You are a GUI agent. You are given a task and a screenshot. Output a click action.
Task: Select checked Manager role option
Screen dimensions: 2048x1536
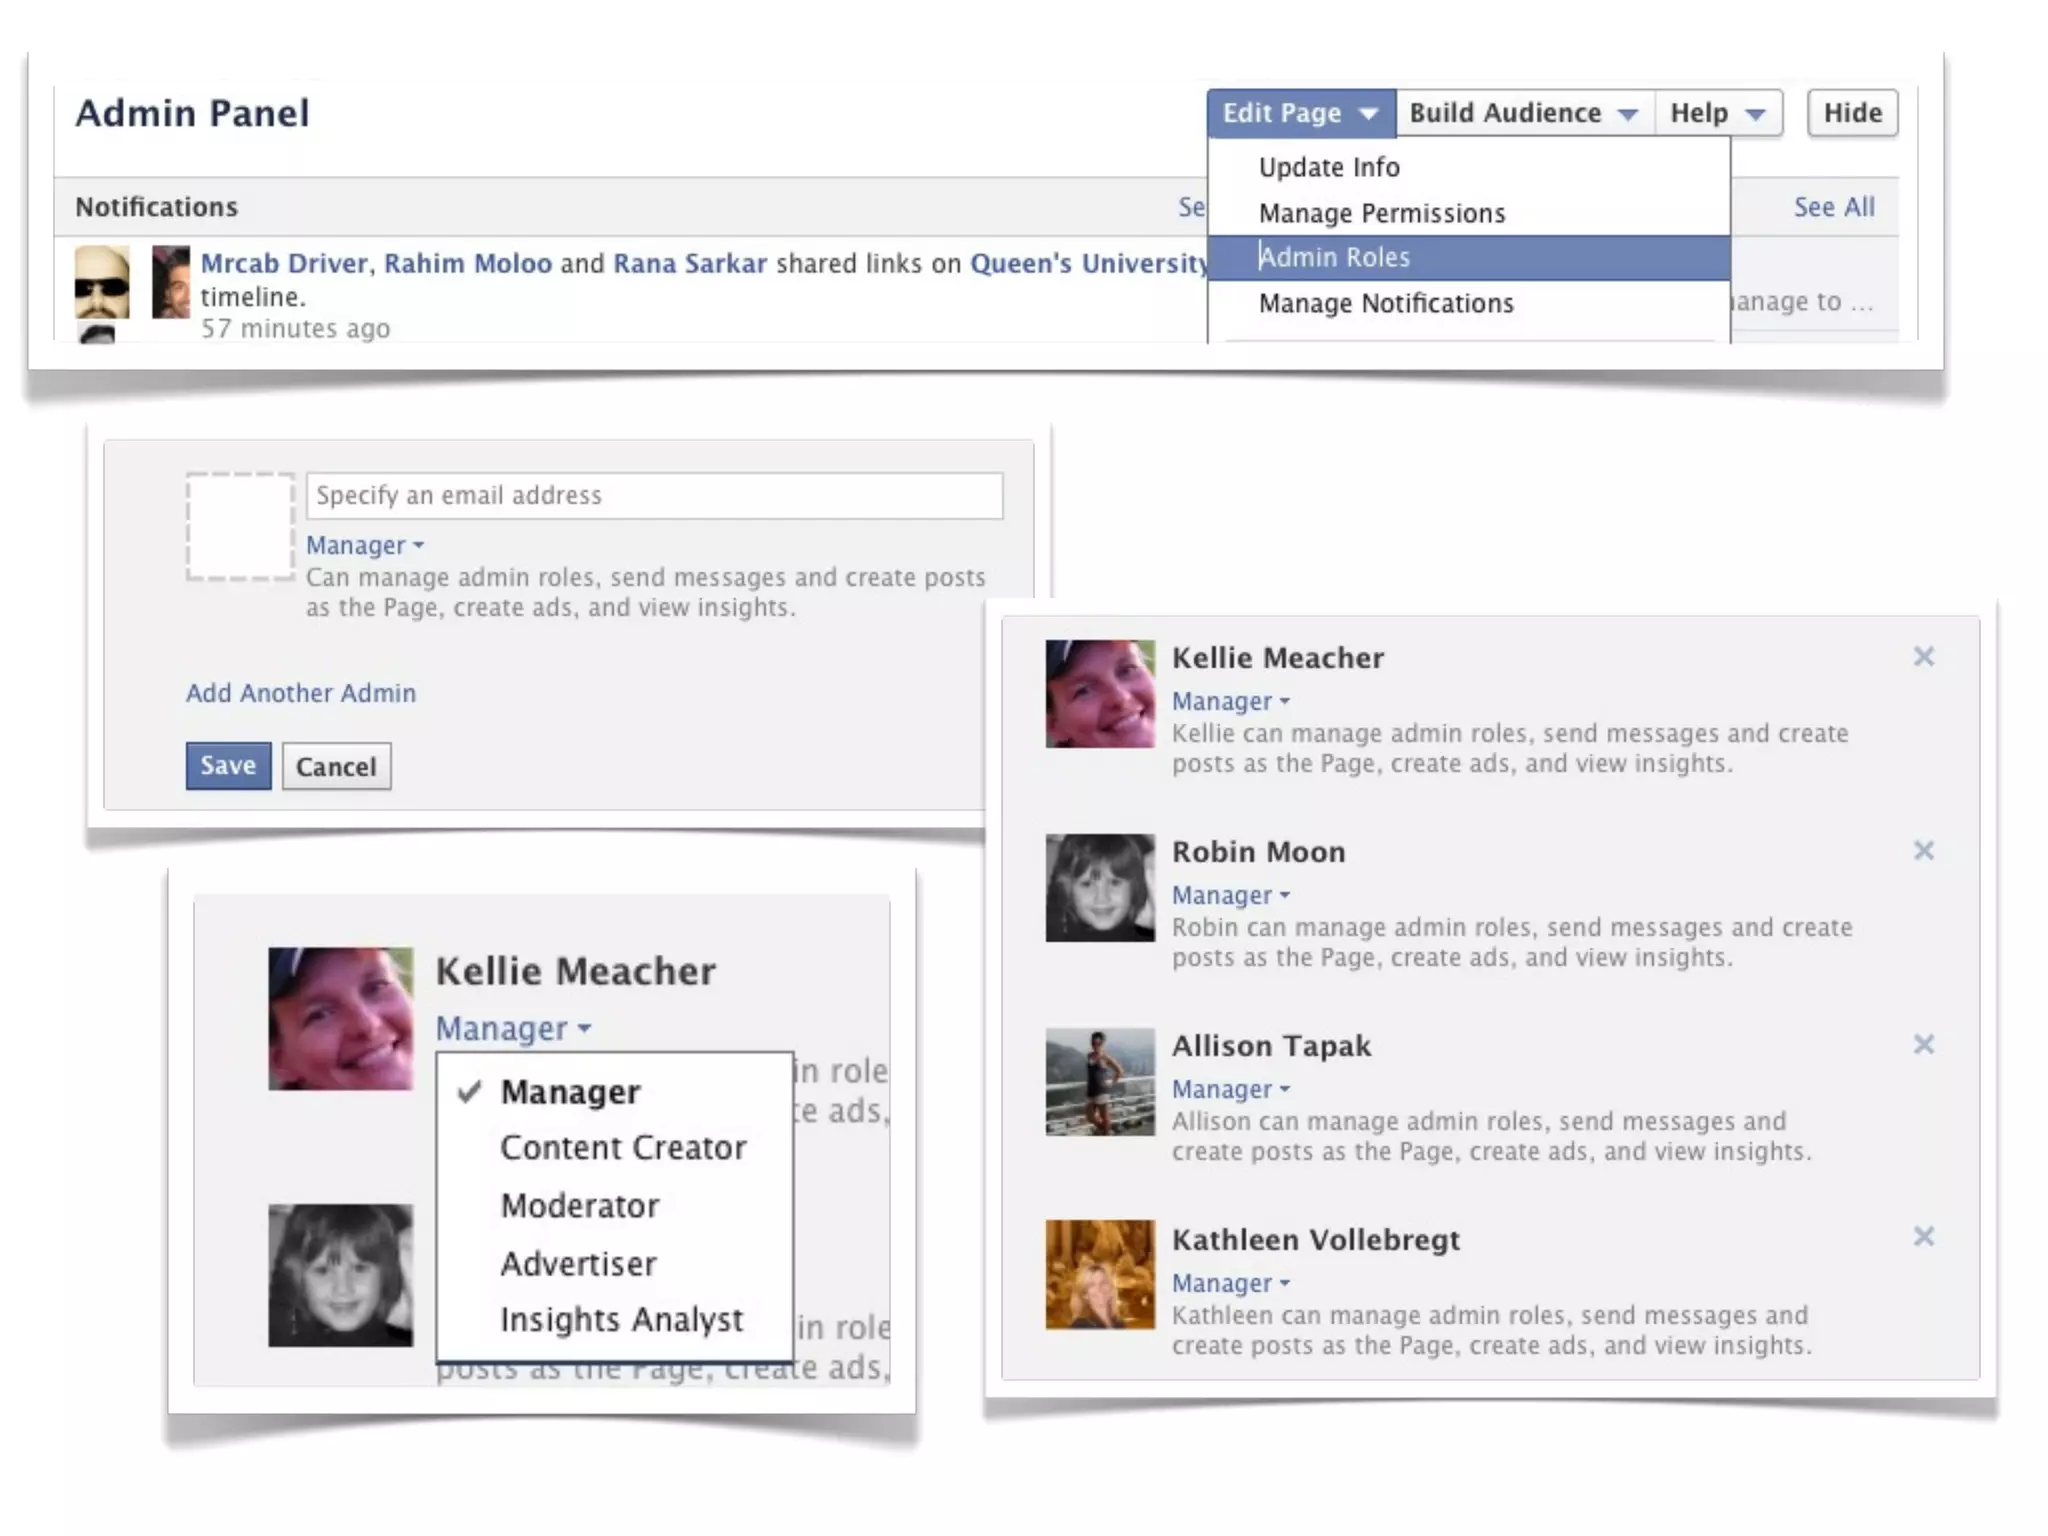point(570,1092)
